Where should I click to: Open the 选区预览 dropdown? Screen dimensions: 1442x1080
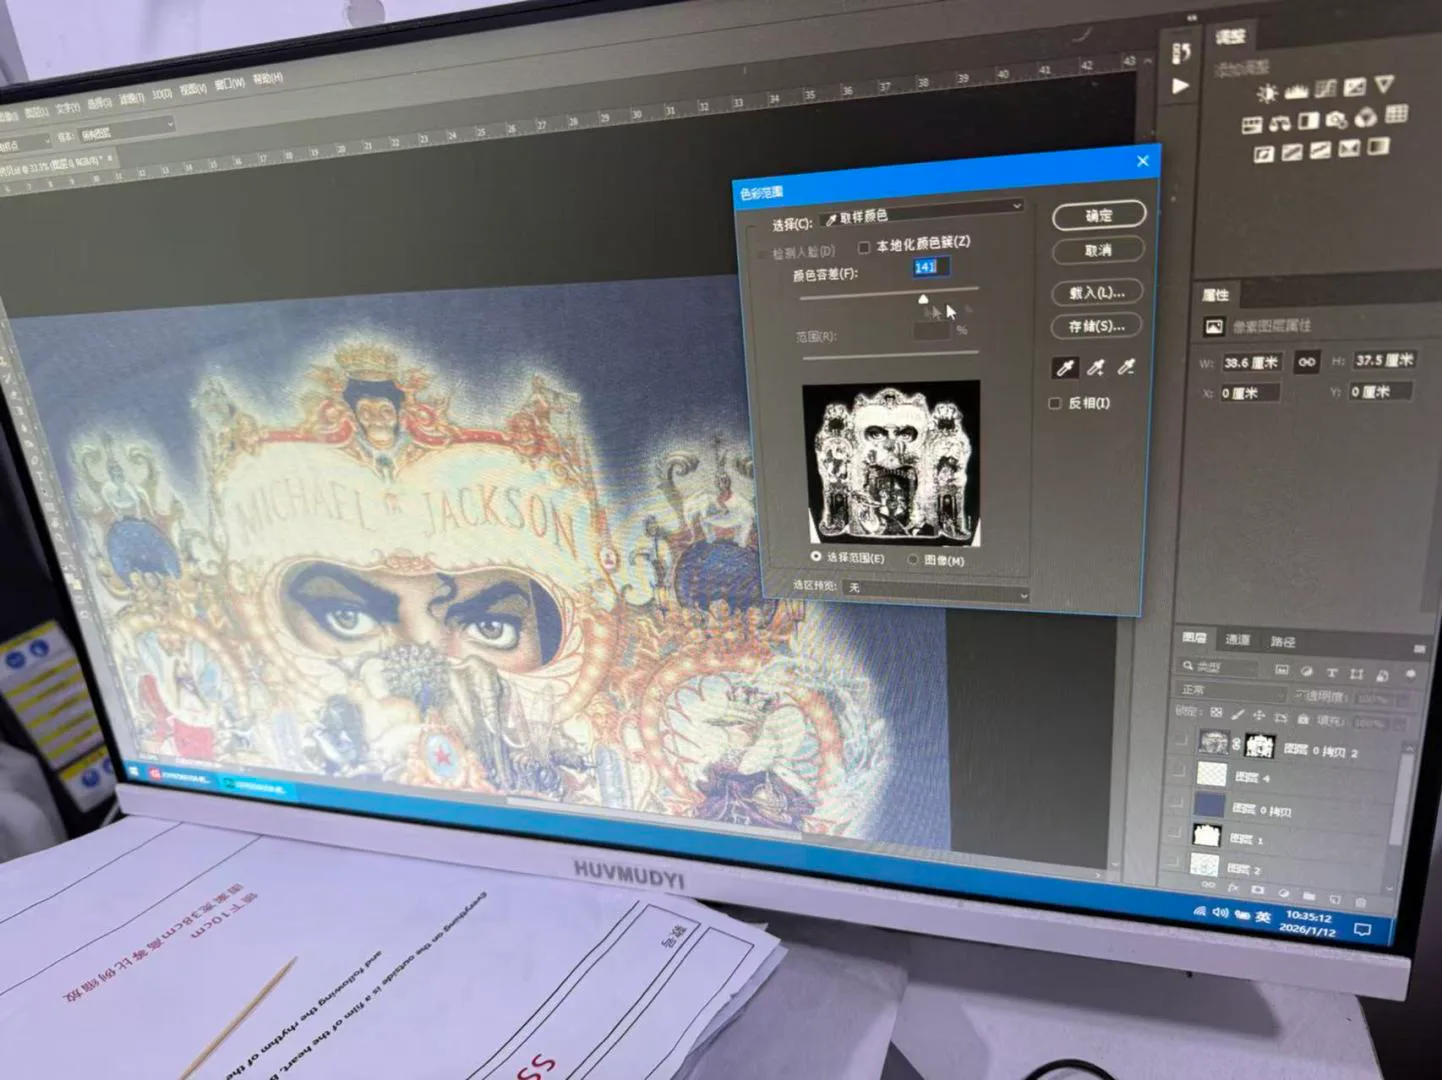click(936, 591)
